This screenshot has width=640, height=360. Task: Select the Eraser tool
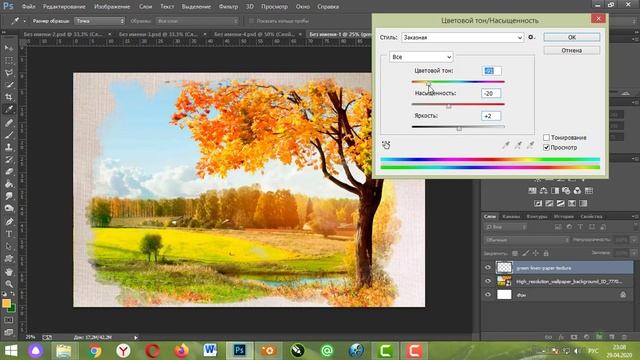9,171
